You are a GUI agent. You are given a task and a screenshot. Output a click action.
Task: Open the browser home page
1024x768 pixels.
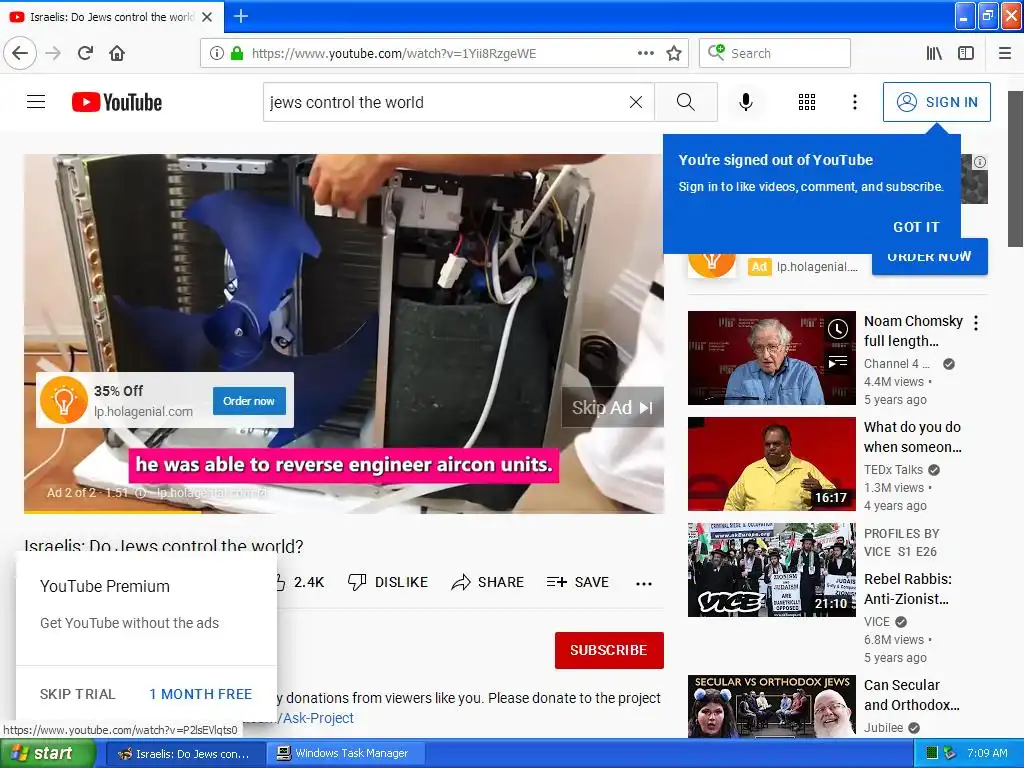coord(117,53)
